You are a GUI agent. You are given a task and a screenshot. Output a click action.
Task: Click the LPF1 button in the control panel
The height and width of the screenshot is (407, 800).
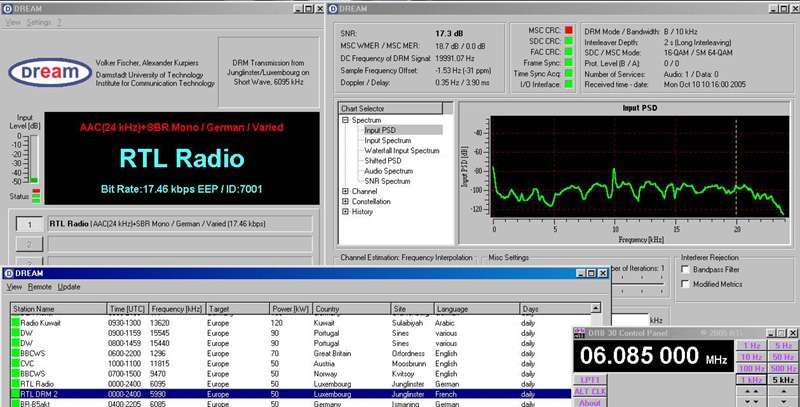pos(590,380)
